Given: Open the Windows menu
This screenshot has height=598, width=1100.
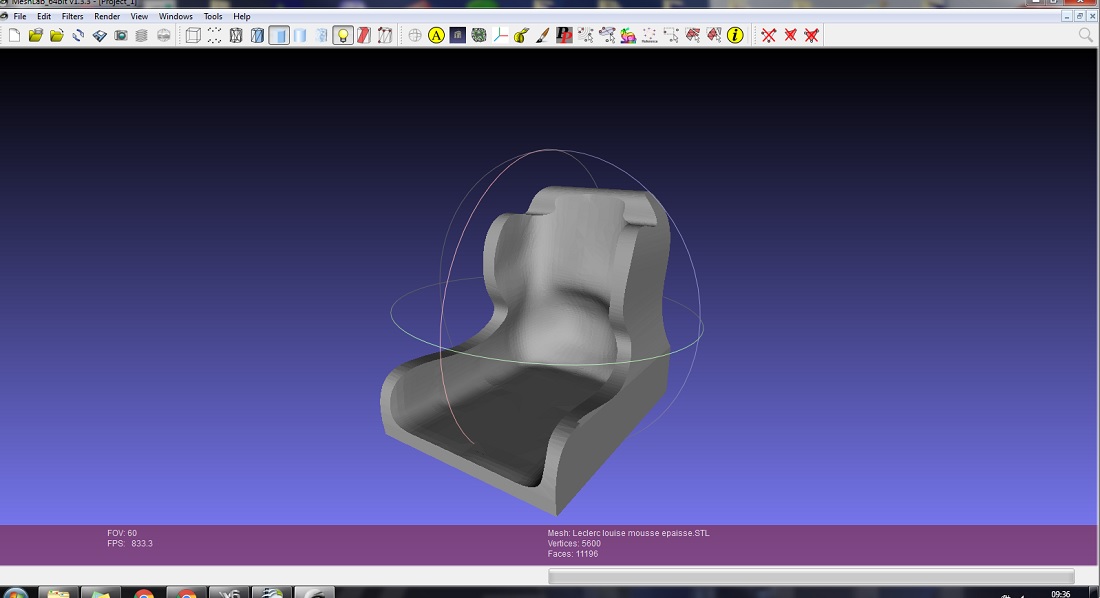Looking at the screenshot, I should (175, 16).
